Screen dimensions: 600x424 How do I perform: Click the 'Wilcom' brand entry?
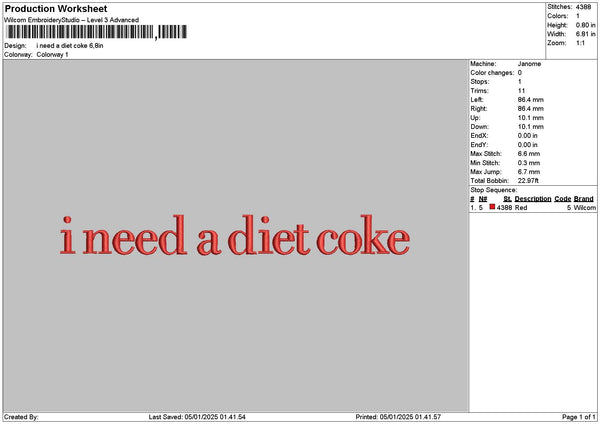[584, 208]
